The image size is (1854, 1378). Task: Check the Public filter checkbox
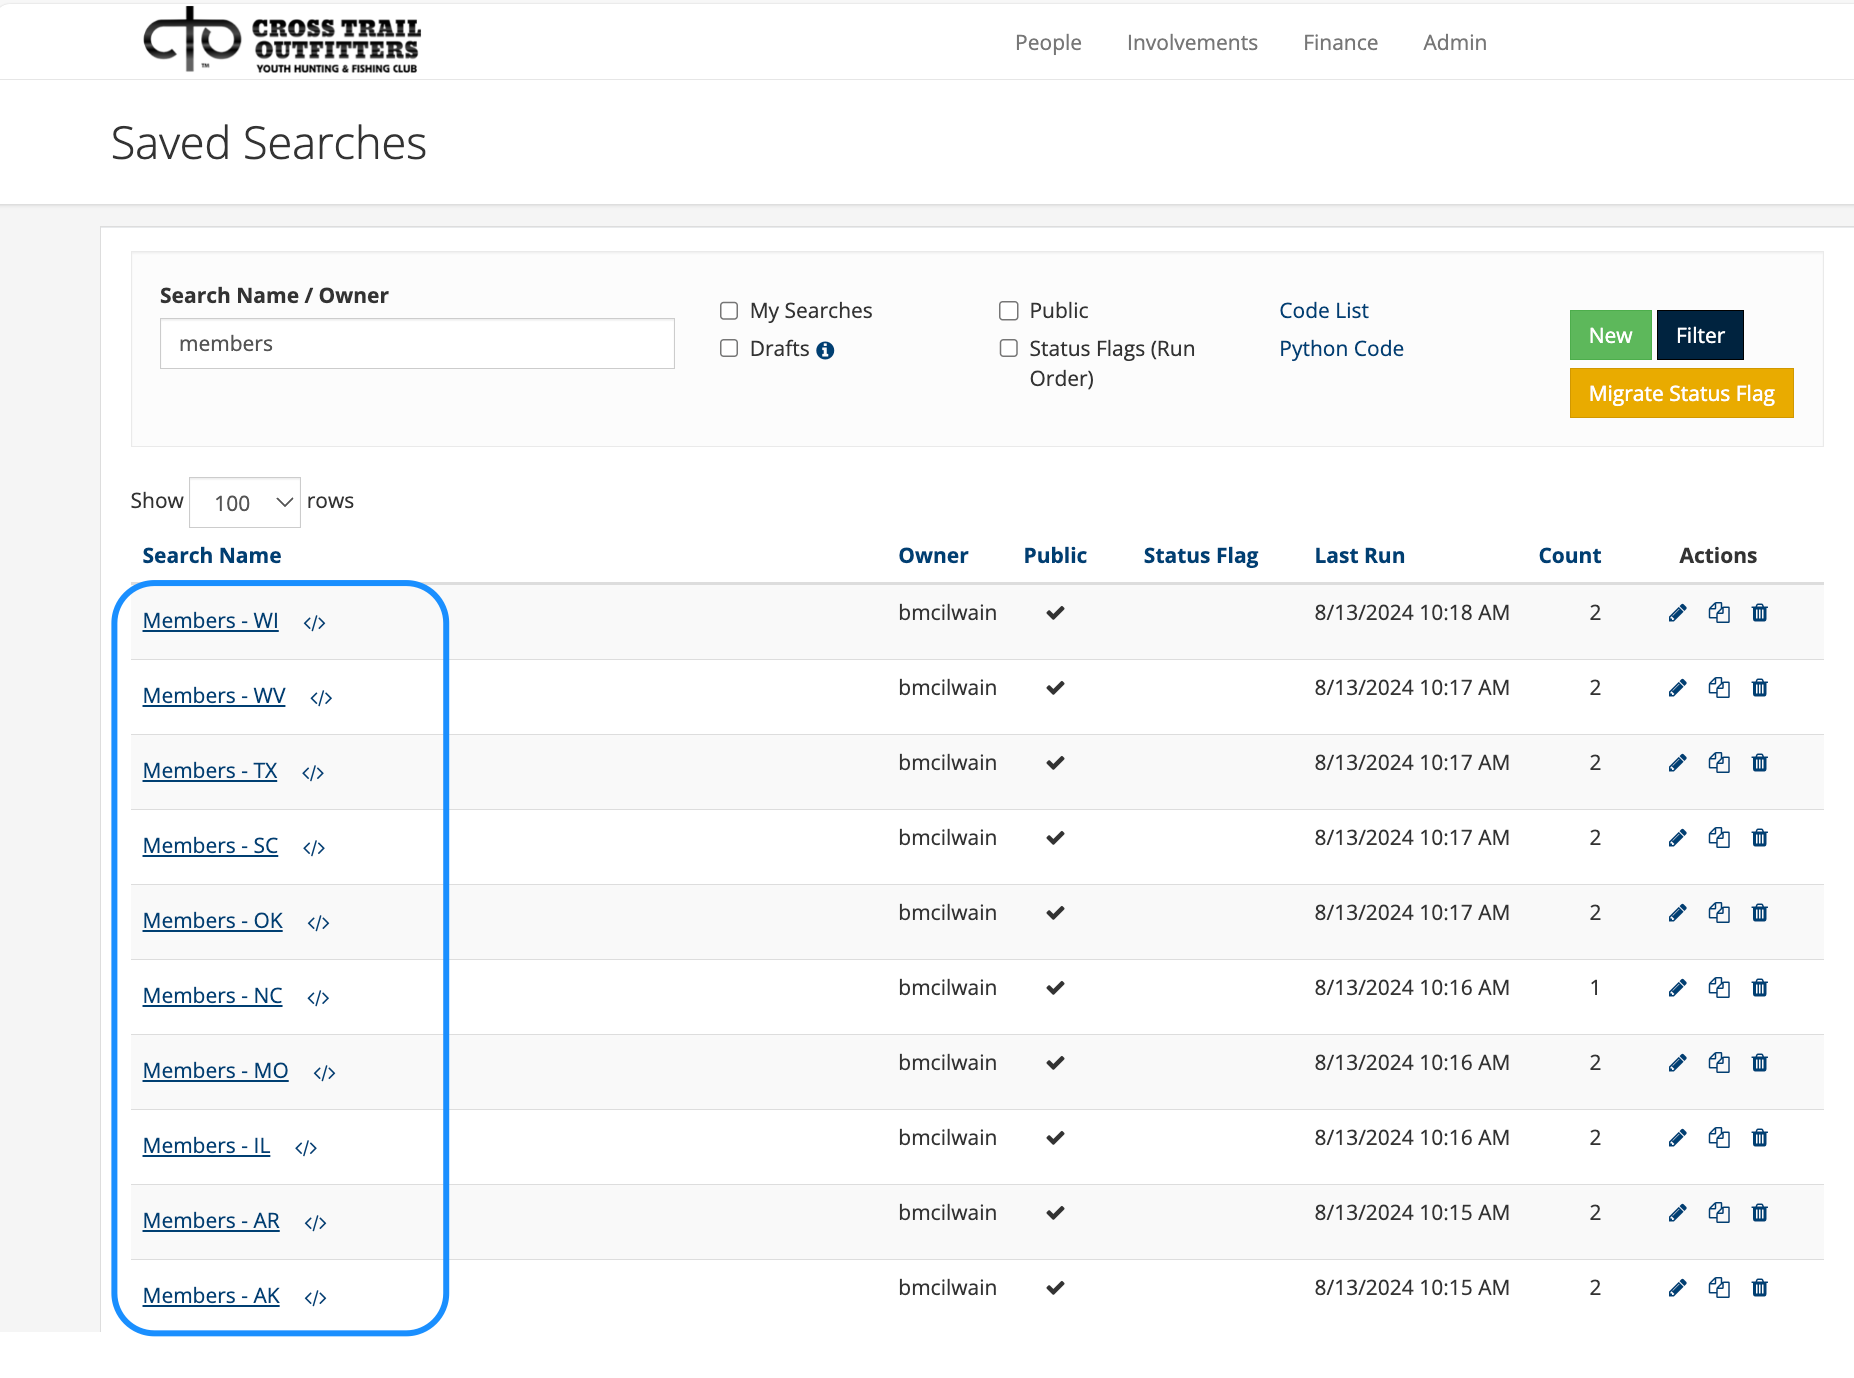point(1009,311)
